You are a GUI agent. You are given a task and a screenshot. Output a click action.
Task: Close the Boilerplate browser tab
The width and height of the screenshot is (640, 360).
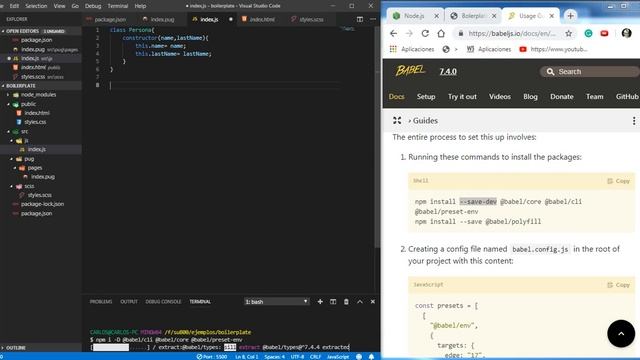494,16
